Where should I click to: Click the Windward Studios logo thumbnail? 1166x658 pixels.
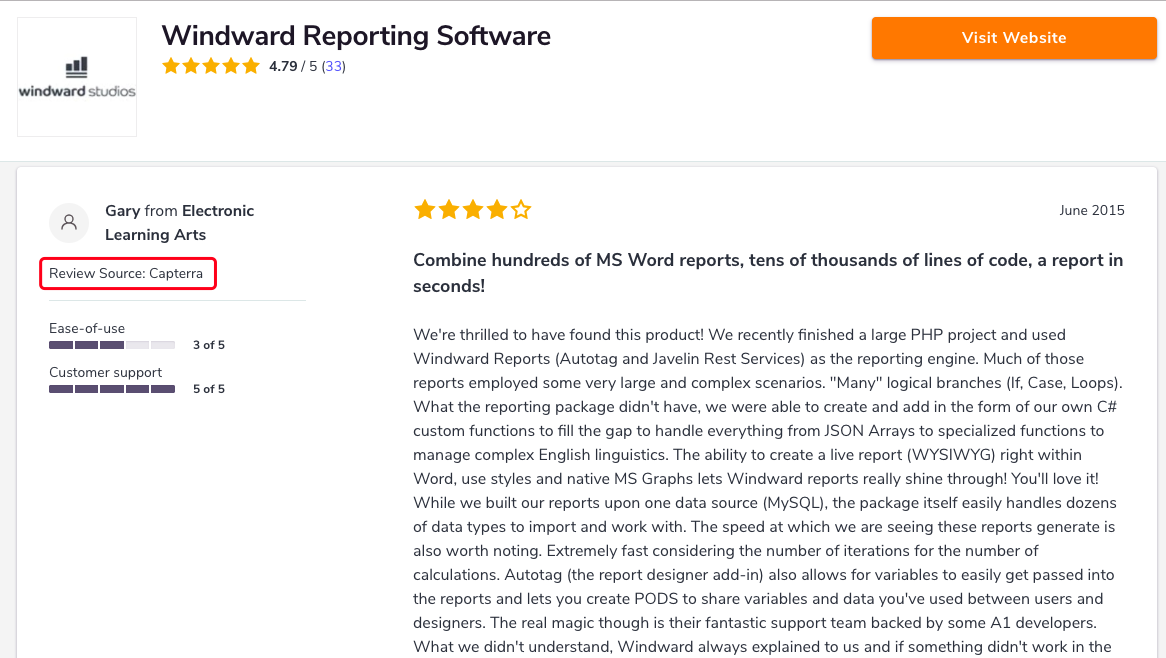pos(77,78)
